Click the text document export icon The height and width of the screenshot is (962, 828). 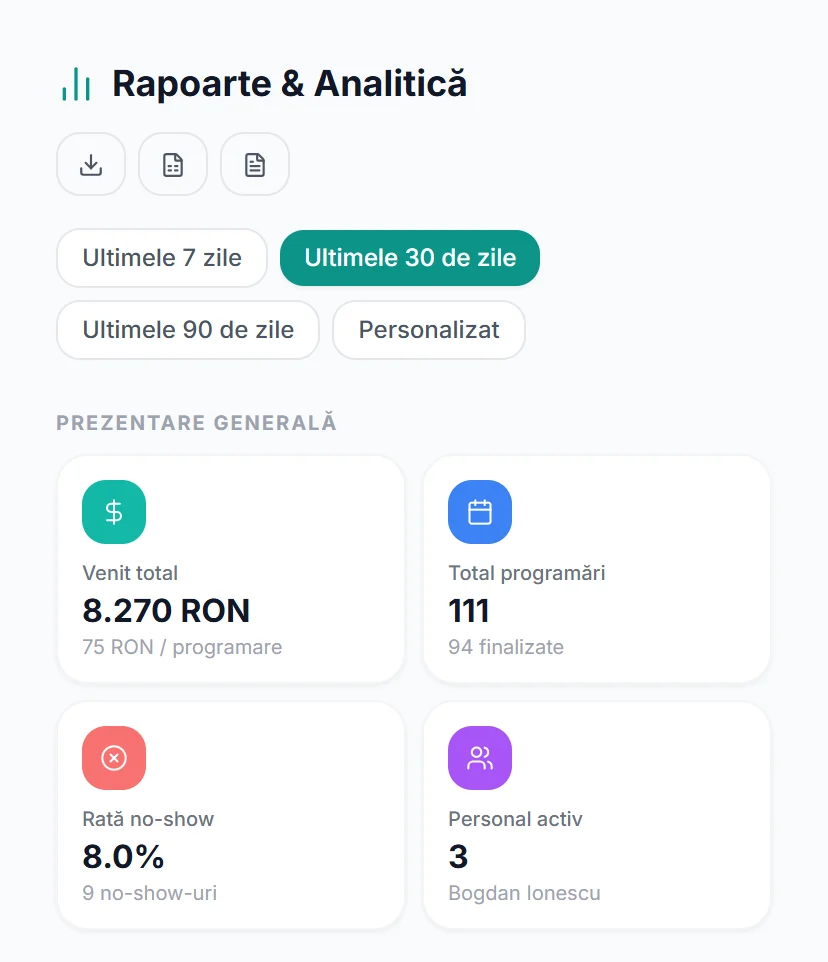(255, 164)
